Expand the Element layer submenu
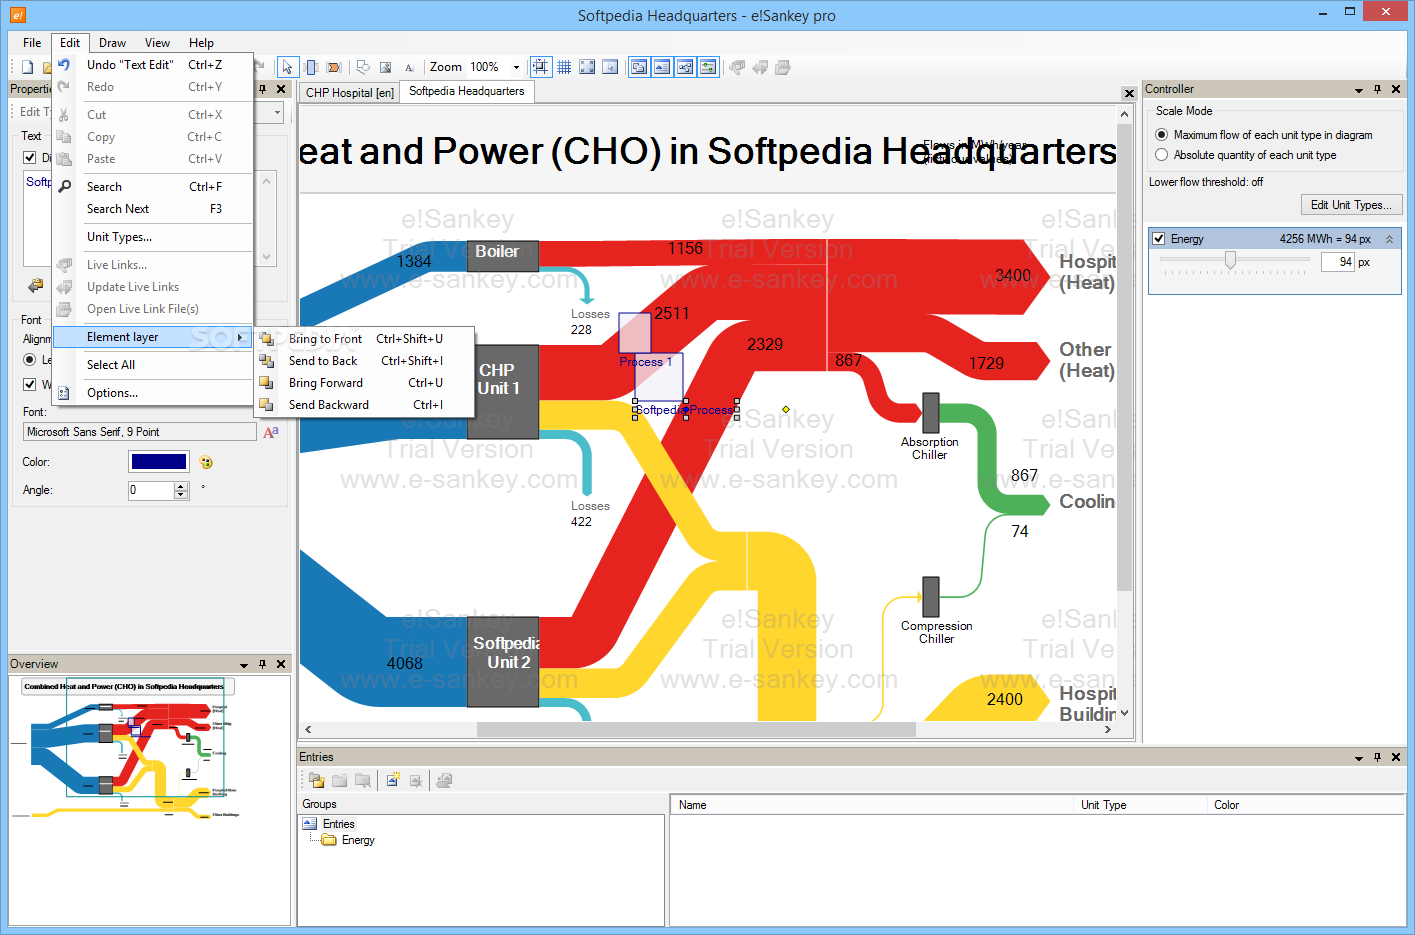Image resolution: width=1415 pixels, height=935 pixels. click(152, 337)
